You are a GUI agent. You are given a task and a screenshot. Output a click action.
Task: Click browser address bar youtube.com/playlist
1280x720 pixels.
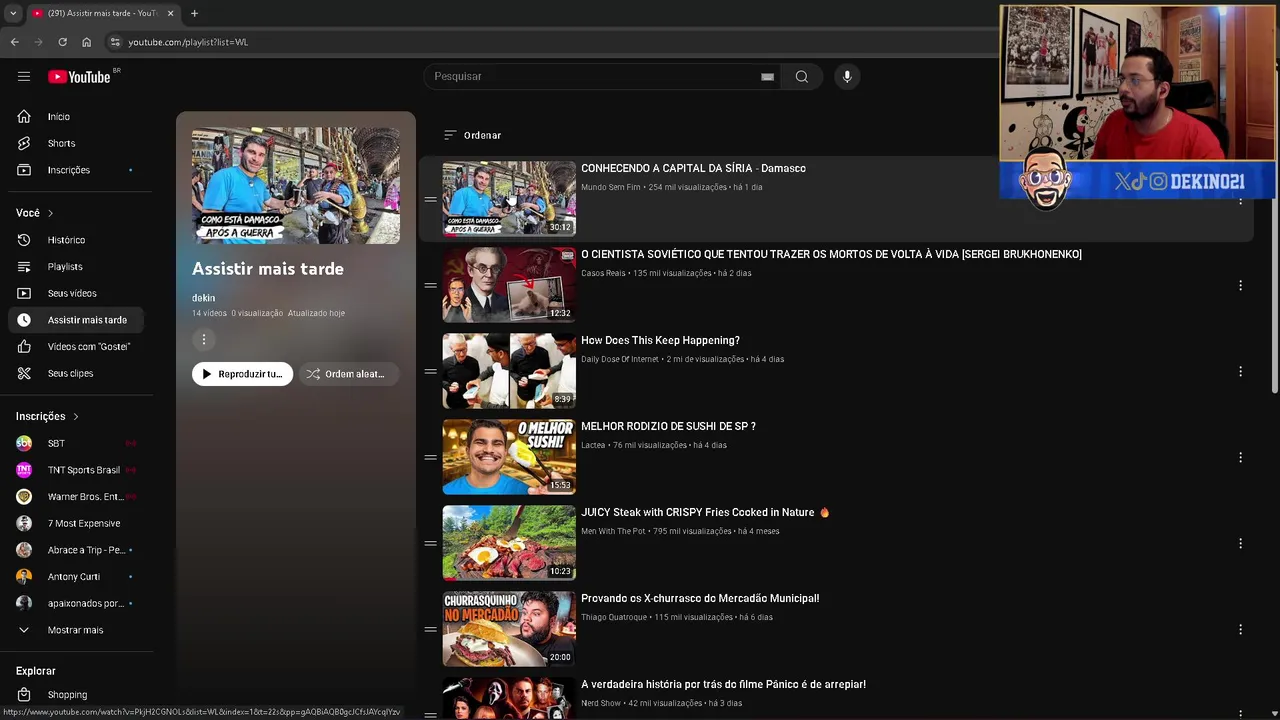188,42
